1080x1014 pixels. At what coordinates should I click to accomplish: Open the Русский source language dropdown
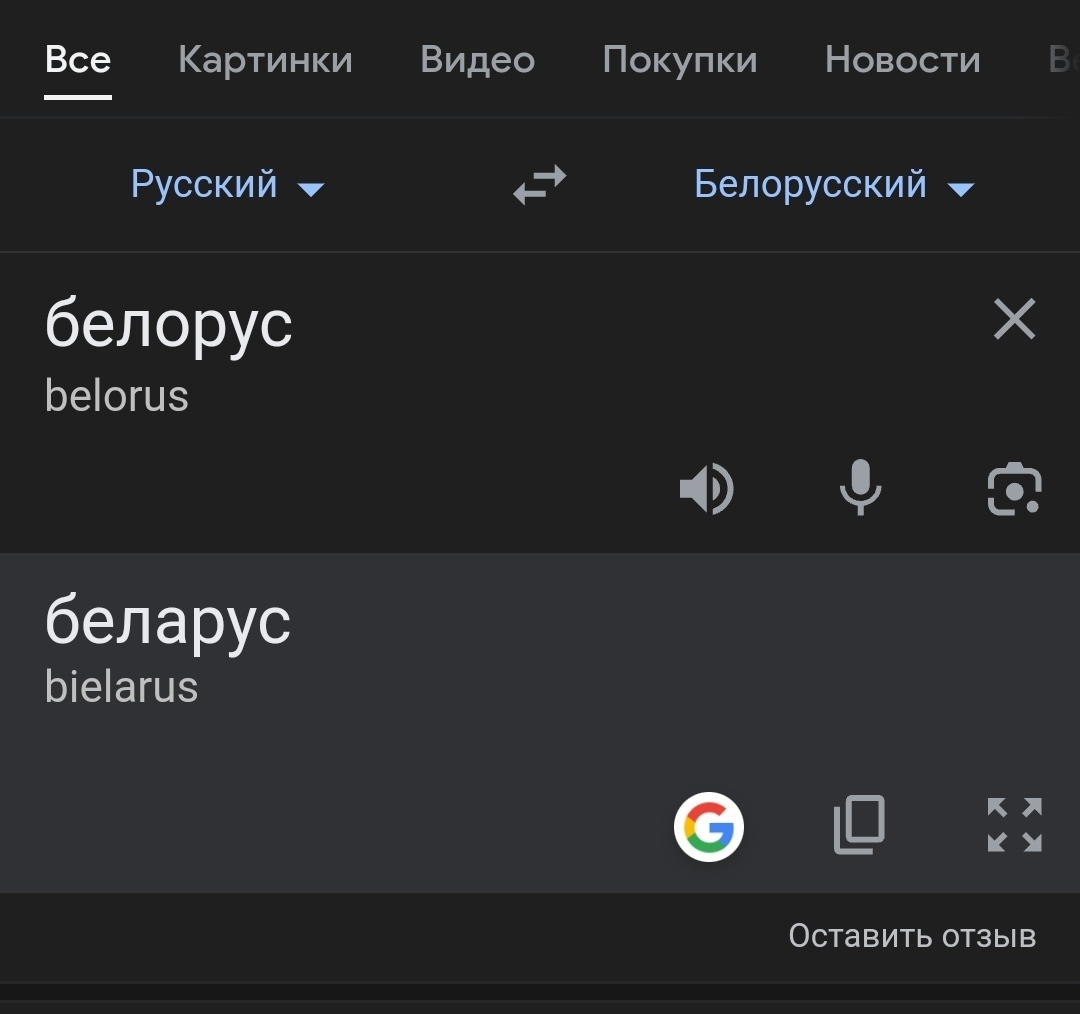click(205, 185)
